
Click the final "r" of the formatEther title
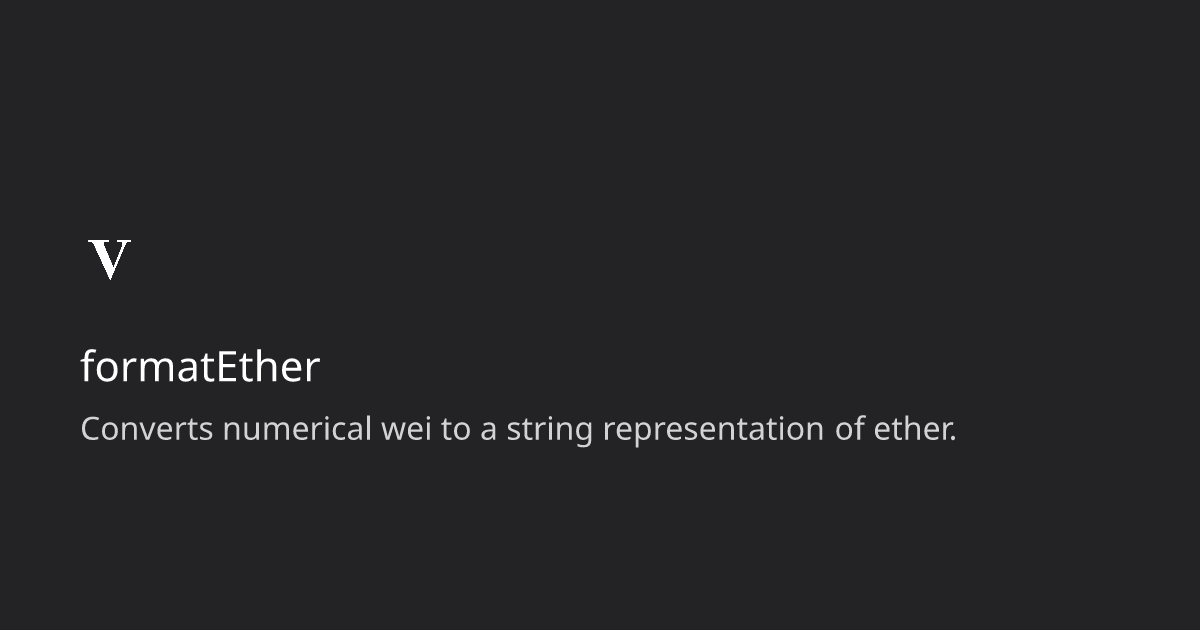313,369
